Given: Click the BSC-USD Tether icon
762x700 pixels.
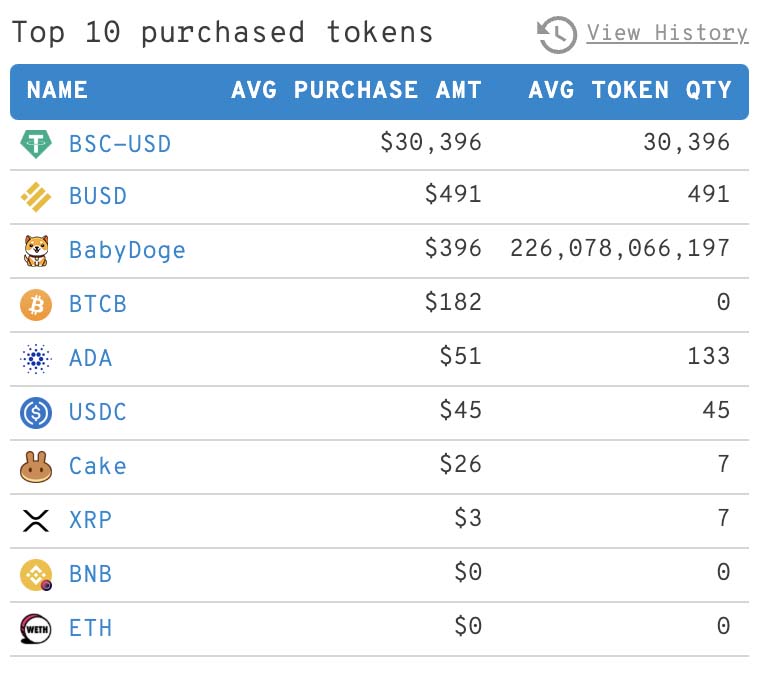Looking at the screenshot, I should pyautogui.click(x=35, y=144).
